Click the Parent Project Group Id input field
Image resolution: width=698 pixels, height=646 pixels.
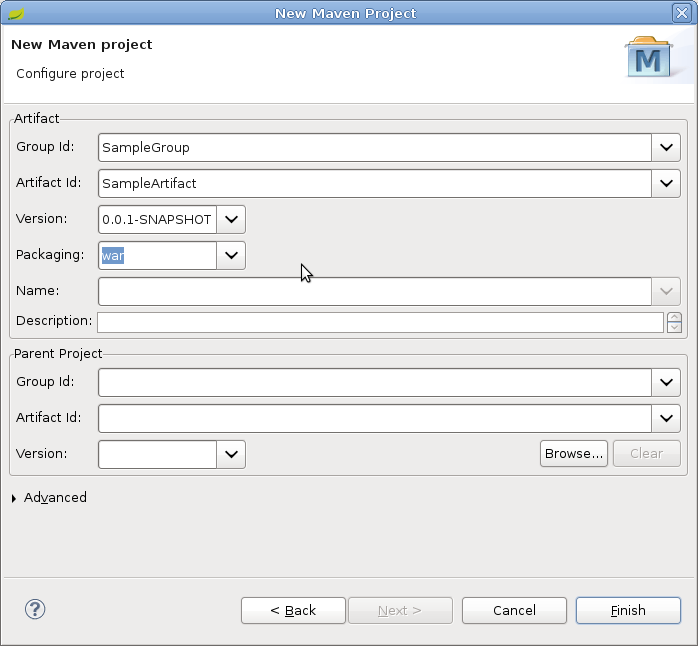(375, 382)
